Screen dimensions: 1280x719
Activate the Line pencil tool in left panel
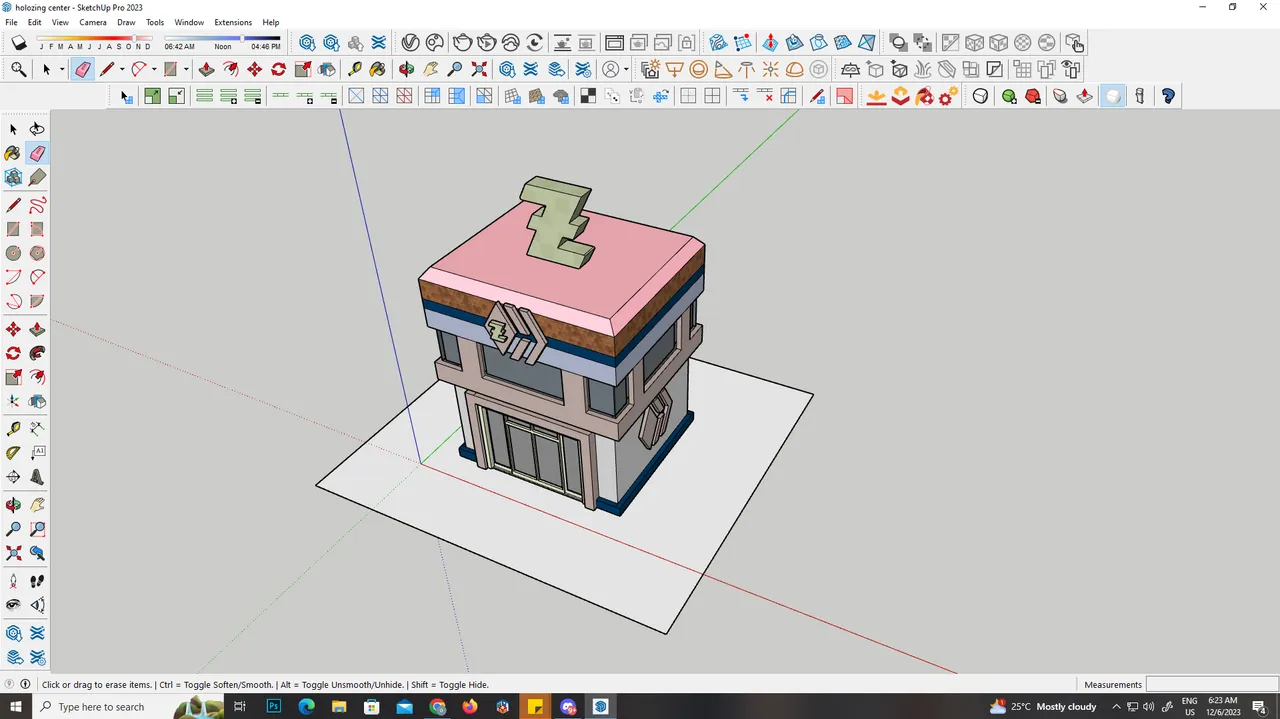click(13, 205)
